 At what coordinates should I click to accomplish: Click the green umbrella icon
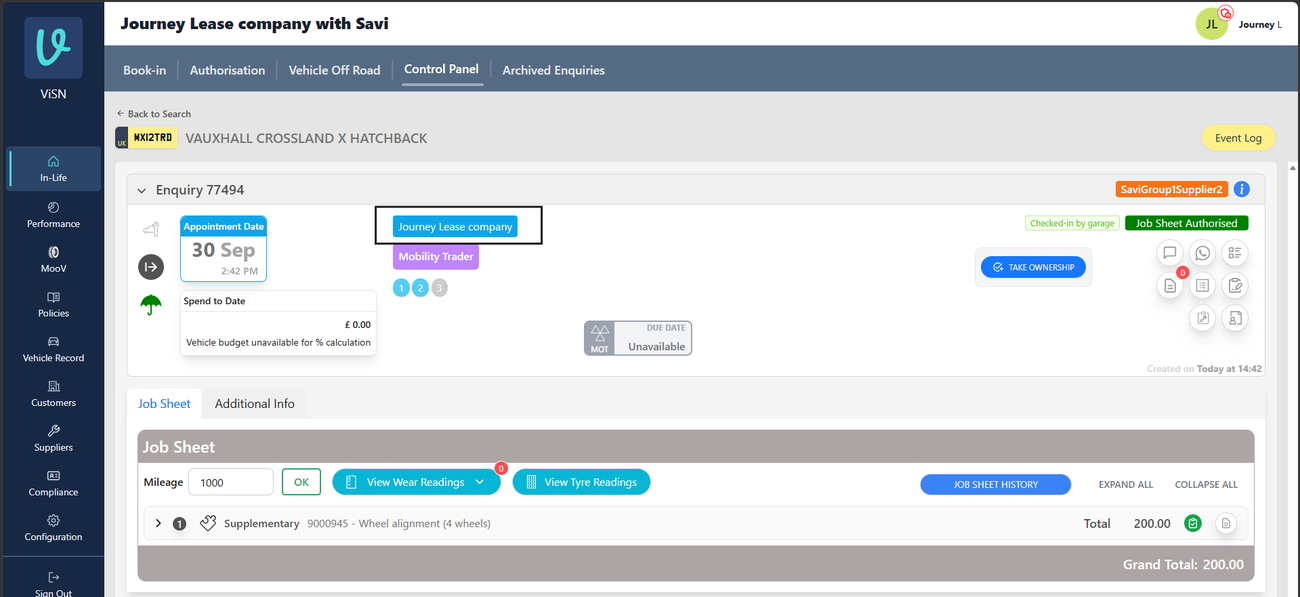[151, 305]
